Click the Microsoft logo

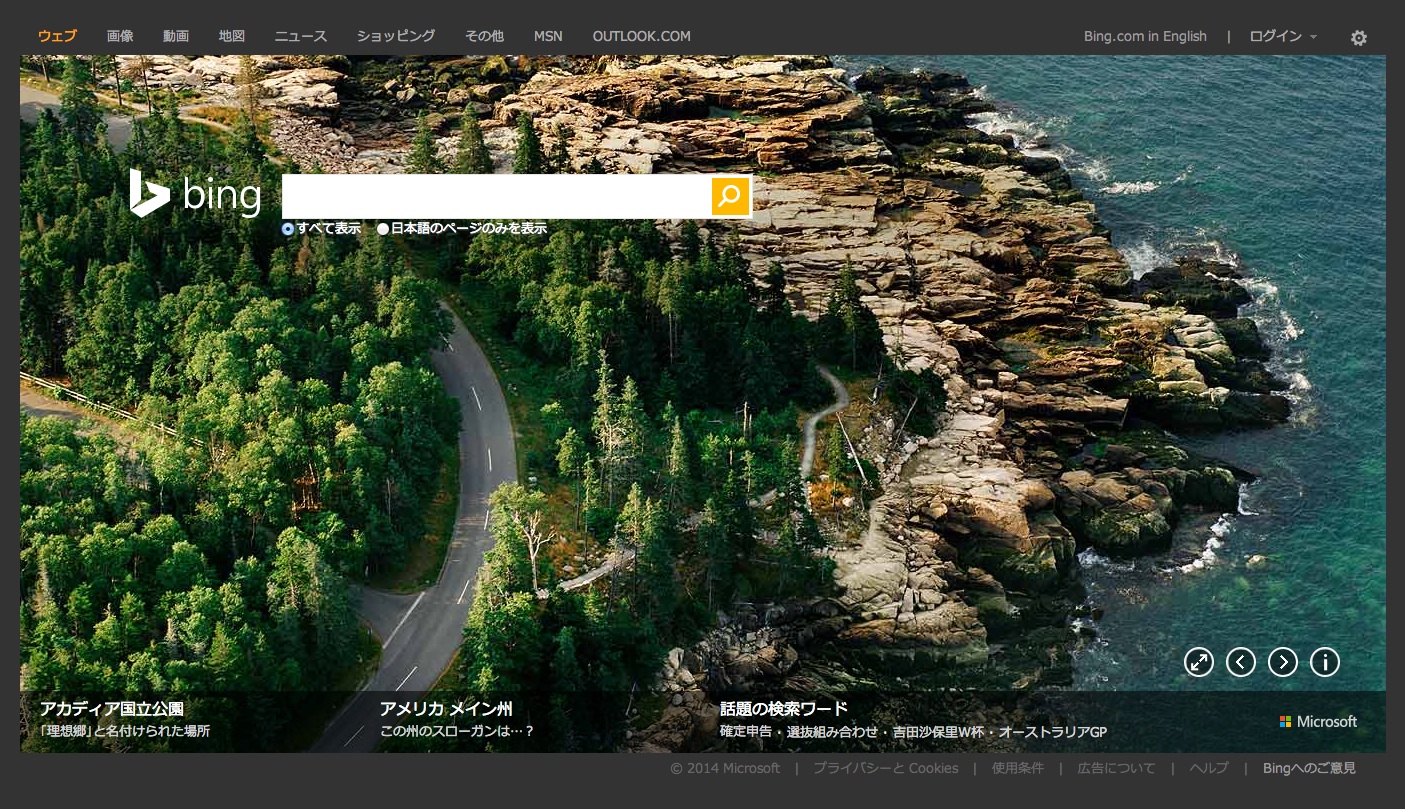pyautogui.click(x=1318, y=721)
